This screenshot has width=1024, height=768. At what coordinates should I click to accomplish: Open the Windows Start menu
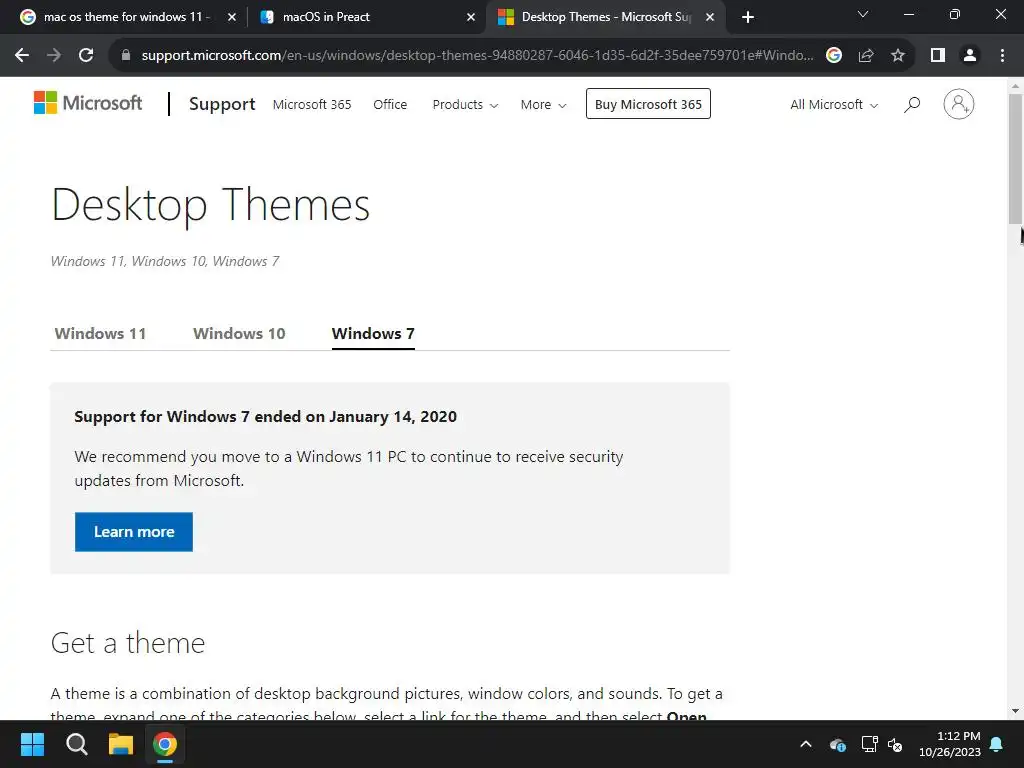click(32, 744)
